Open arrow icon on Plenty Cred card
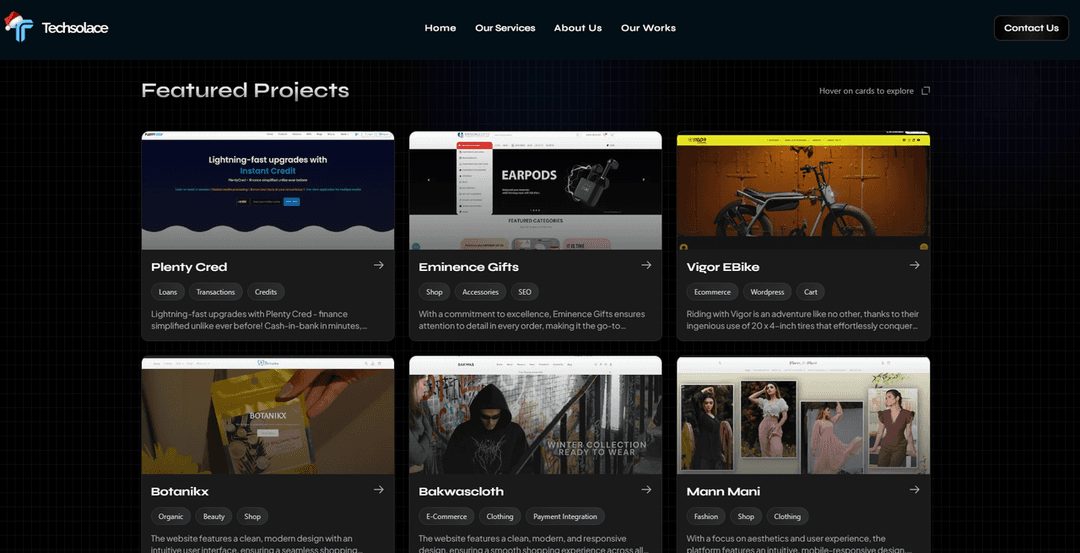The image size is (1080, 553). click(379, 265)
